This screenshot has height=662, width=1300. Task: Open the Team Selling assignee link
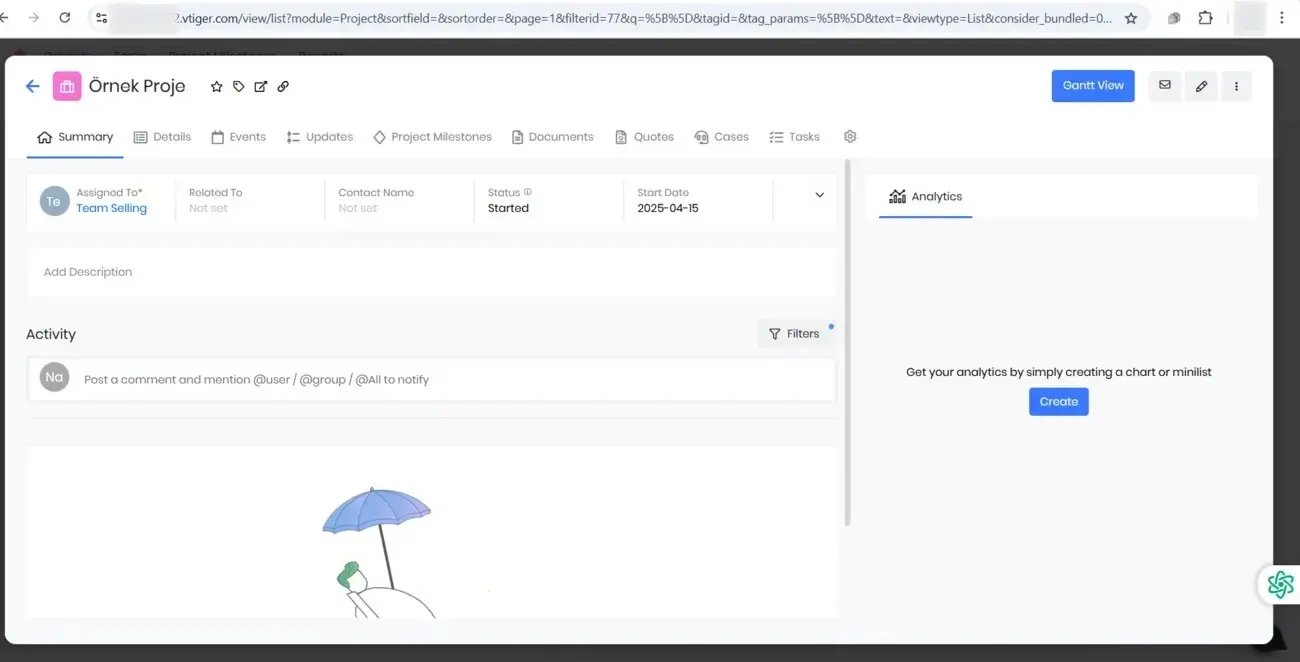point(111,208)
